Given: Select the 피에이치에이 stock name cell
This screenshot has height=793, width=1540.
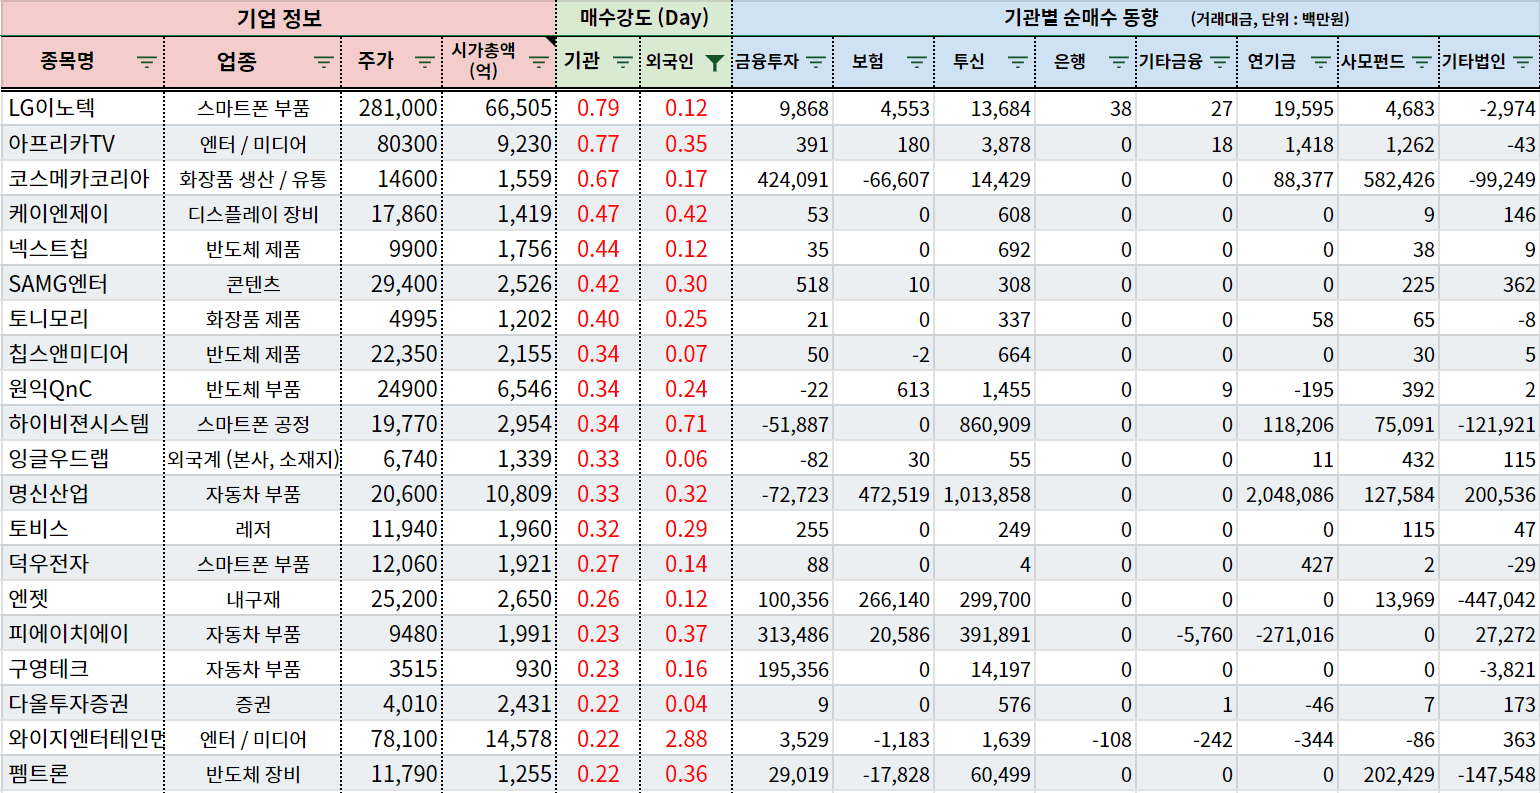Looking at the screenshot, I should click(x=82, y=634).
